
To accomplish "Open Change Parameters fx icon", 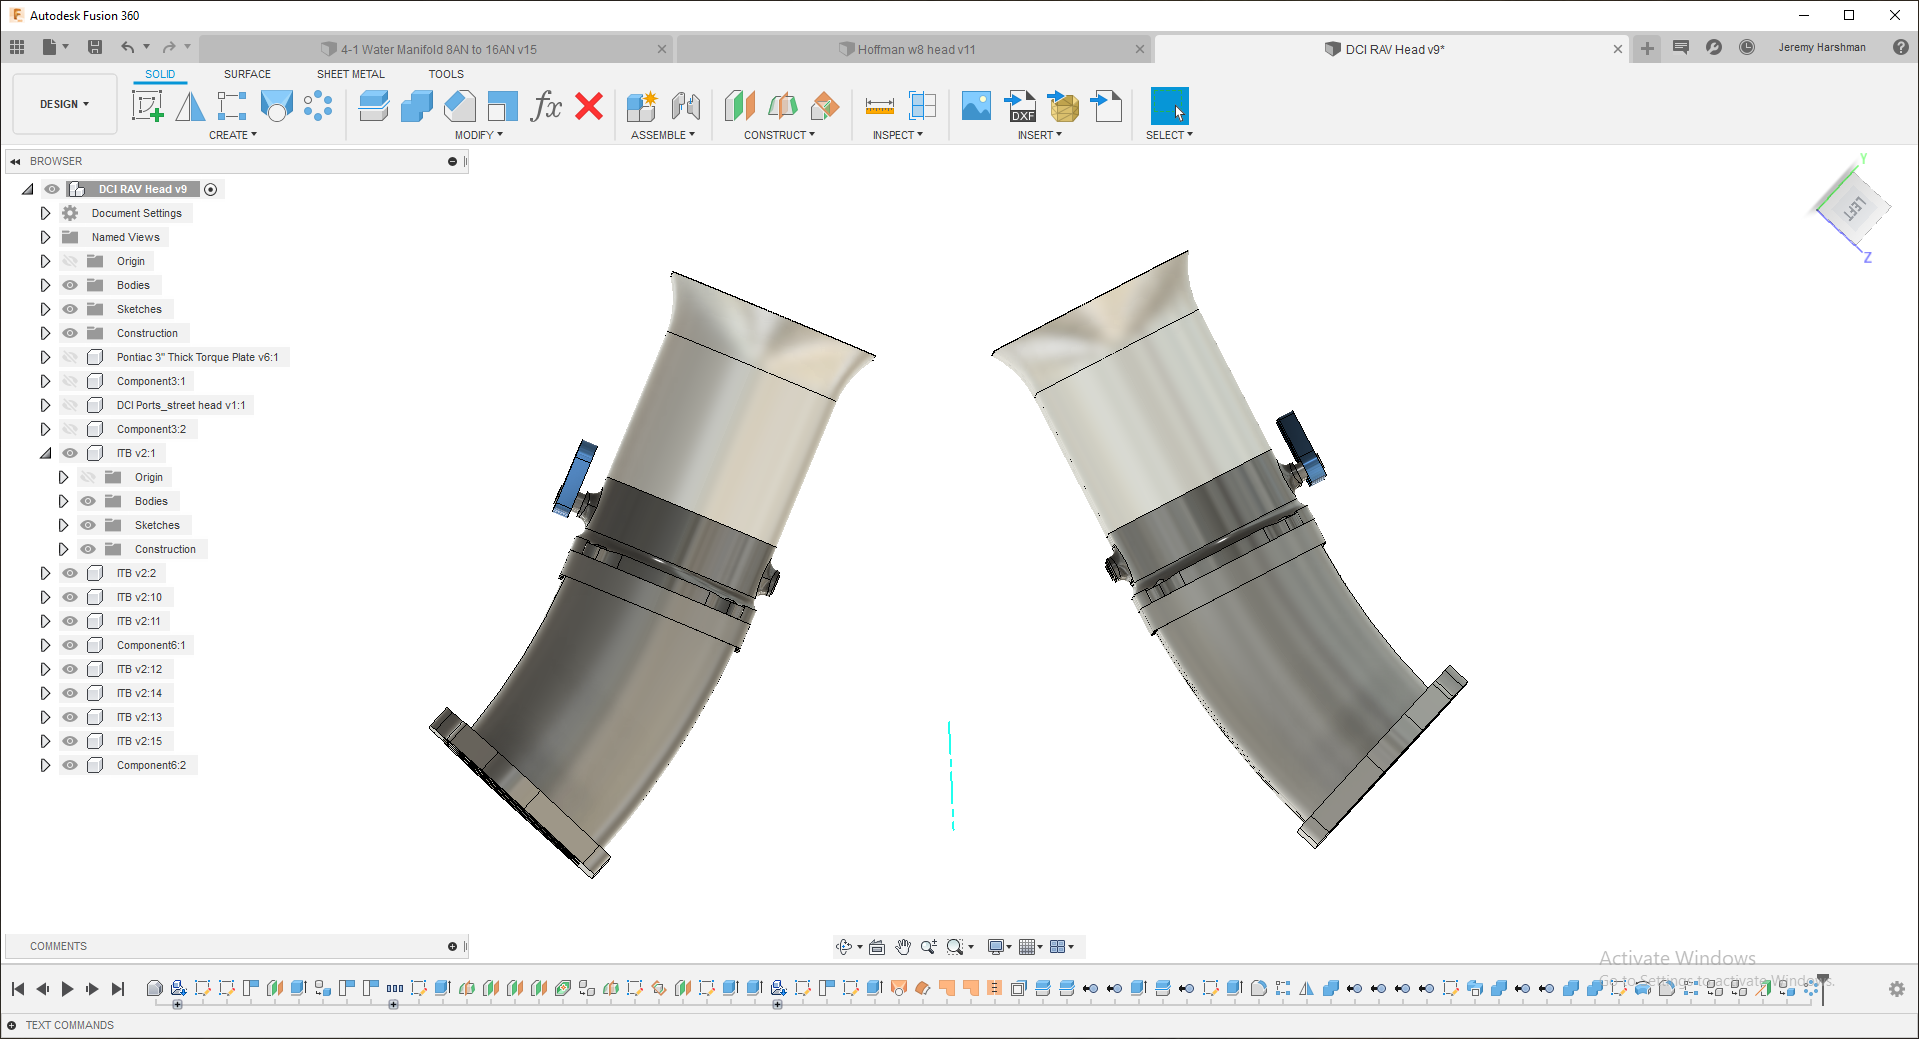I will 546,106.
